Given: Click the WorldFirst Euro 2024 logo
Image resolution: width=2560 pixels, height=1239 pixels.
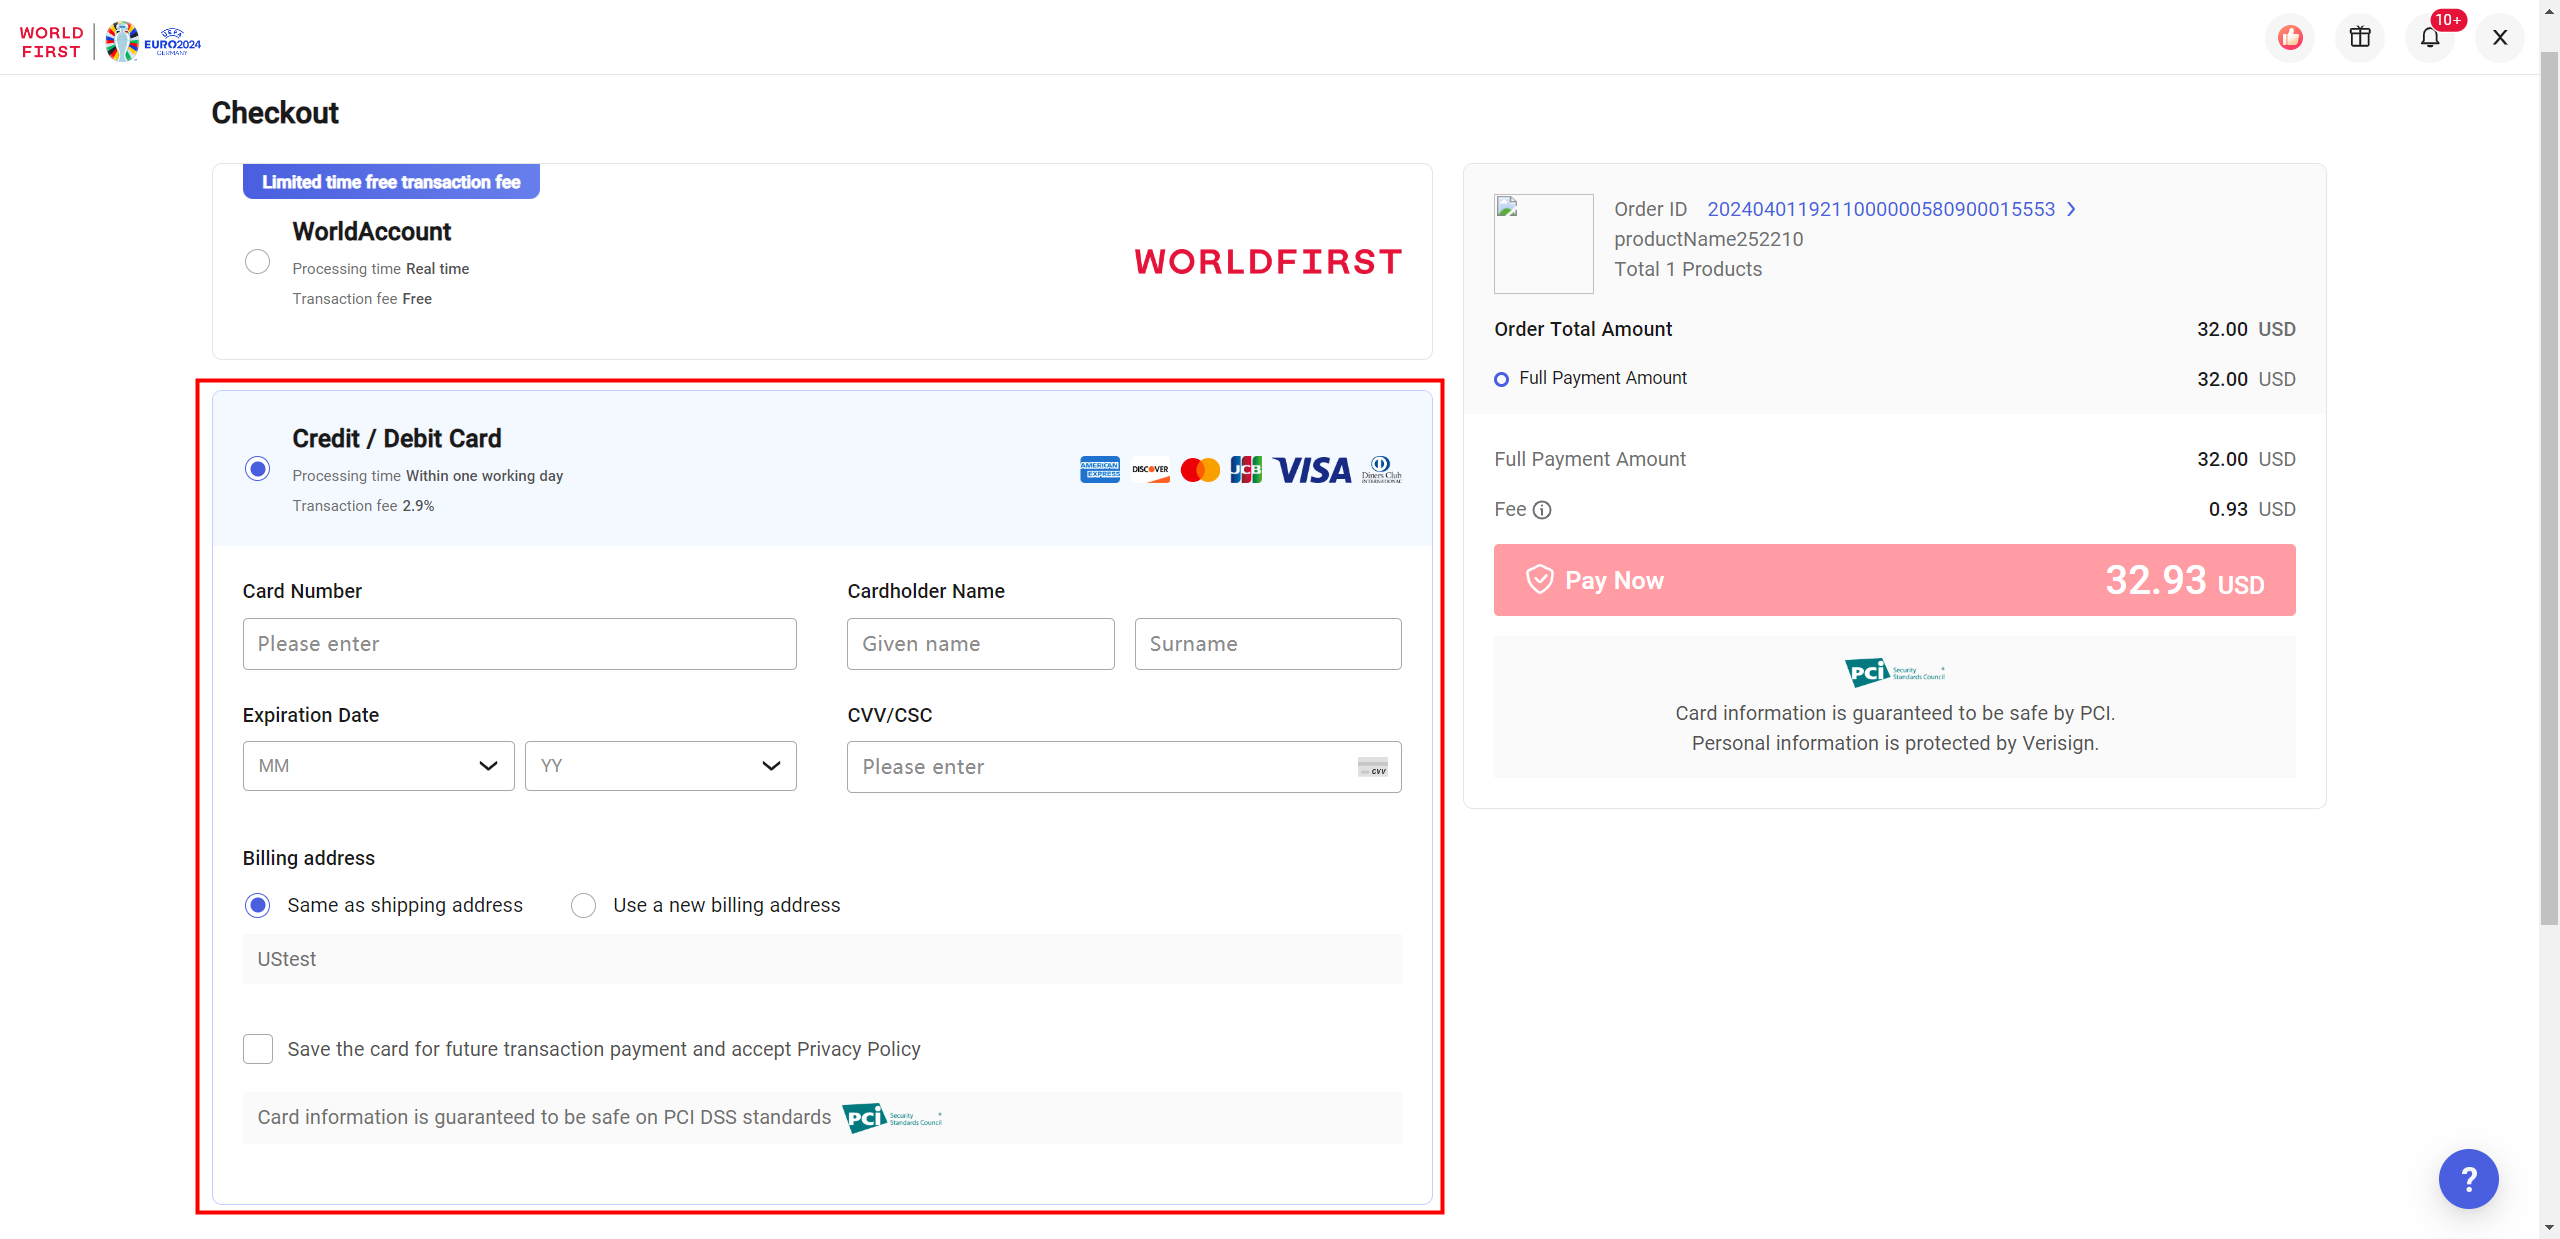Looking at the screenshot, I should pos(110,41).
